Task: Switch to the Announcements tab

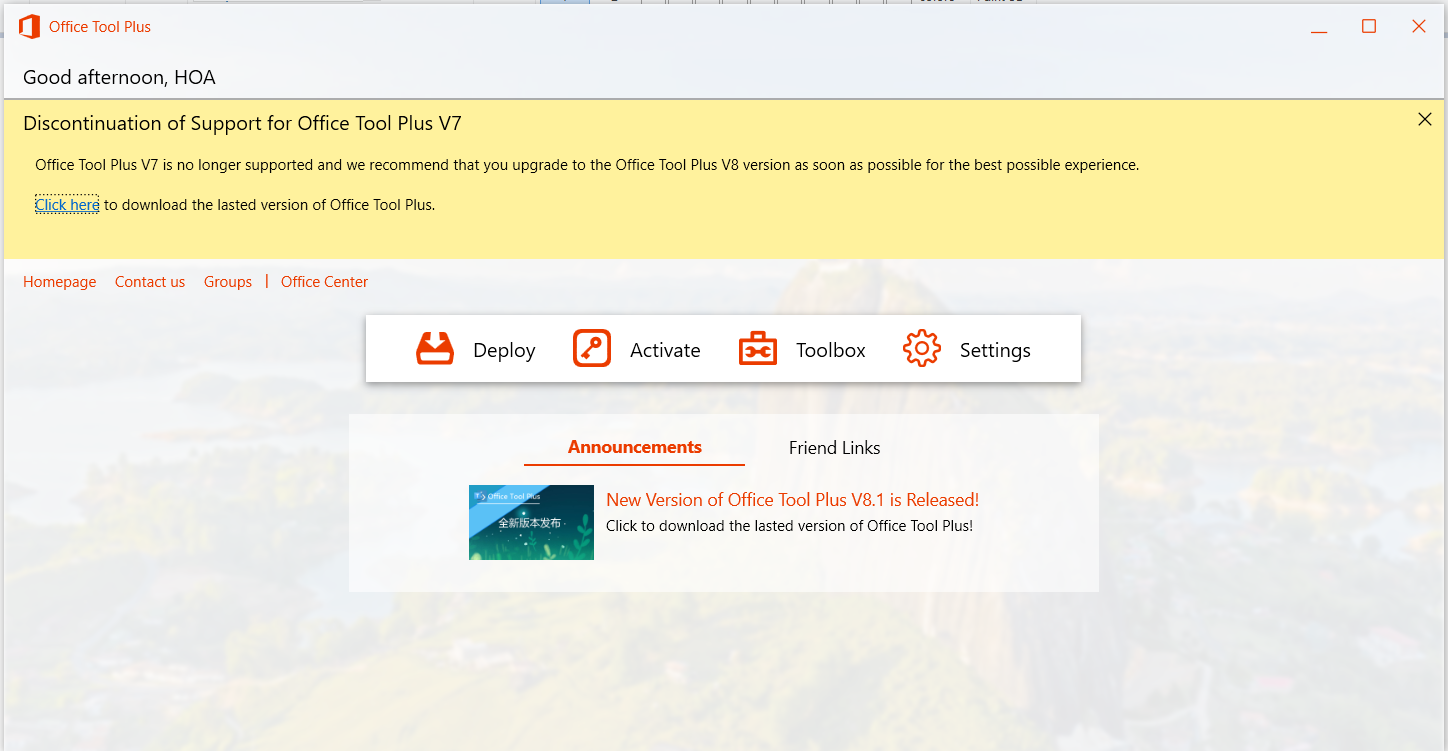Action: [x=635, y=447]
